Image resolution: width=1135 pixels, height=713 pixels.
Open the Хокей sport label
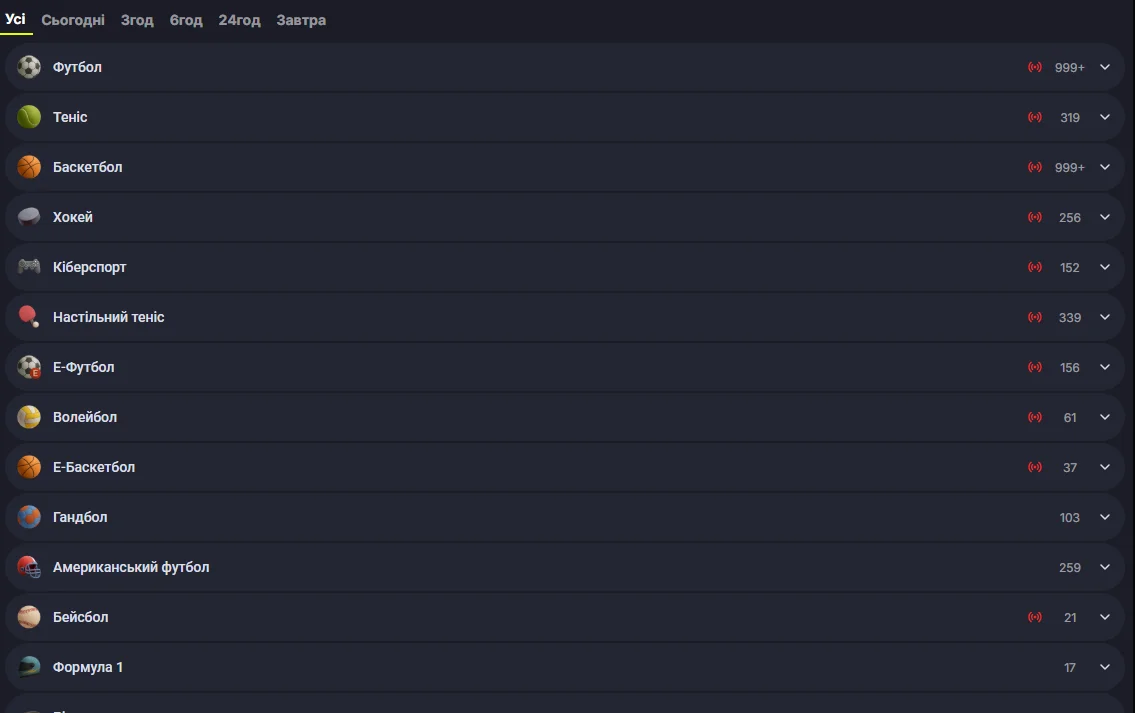[72, 217]
